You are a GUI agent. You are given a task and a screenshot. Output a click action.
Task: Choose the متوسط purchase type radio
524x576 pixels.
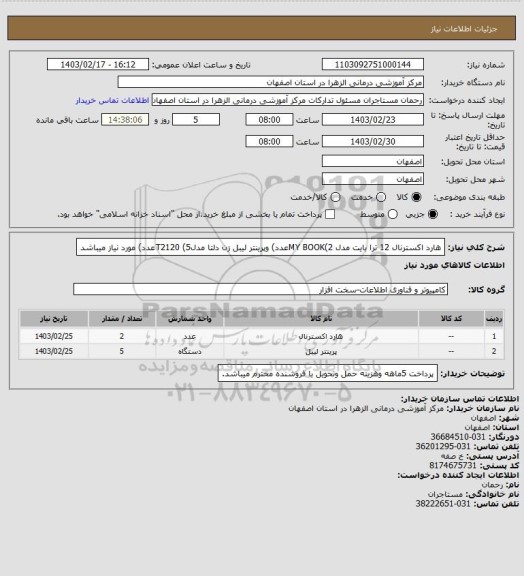coord(393,214)
